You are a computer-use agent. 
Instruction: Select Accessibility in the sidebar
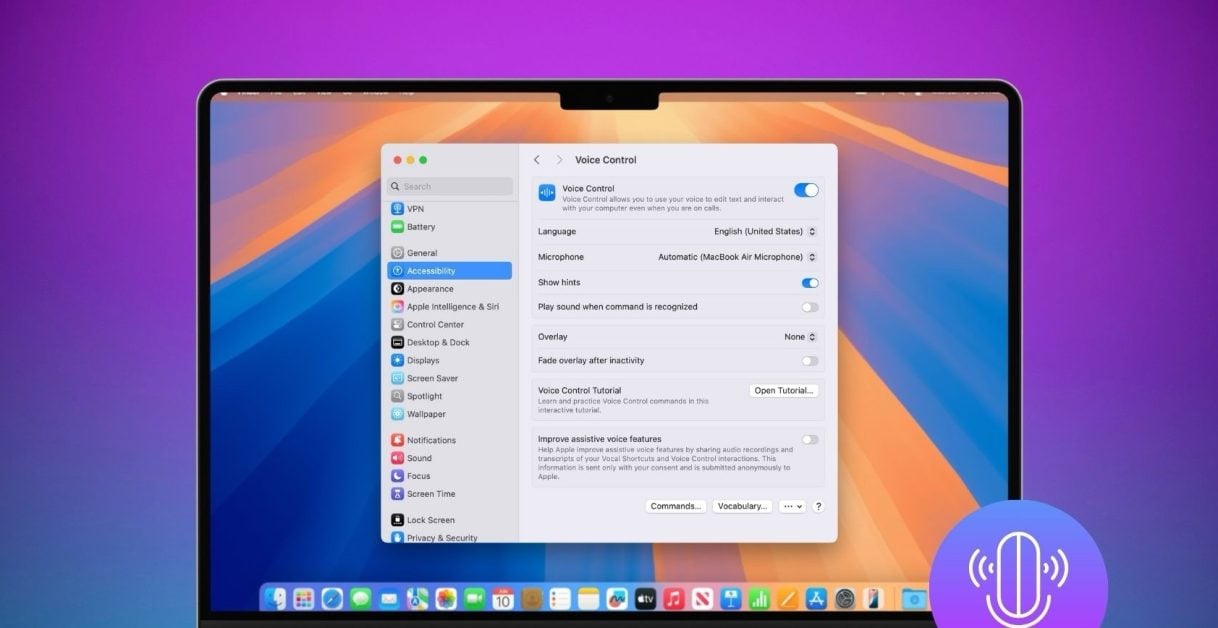pyautogui.click(x=449, y=271)
